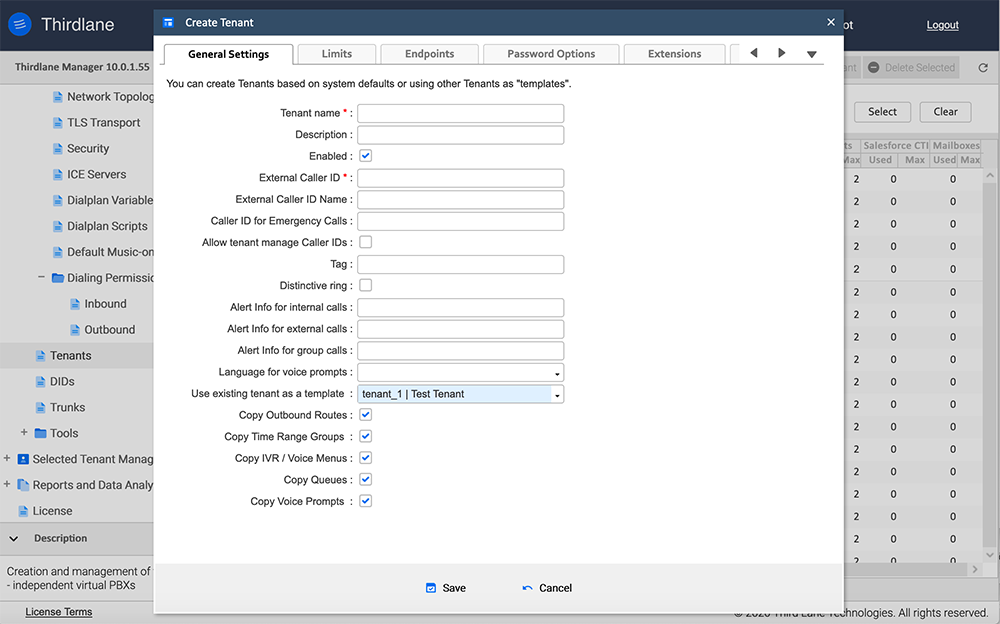Image resolution: width=1000 pixels, height=624 pixels.
Task: Click the ICE Servers page icon
Action: tap(58, 174)
